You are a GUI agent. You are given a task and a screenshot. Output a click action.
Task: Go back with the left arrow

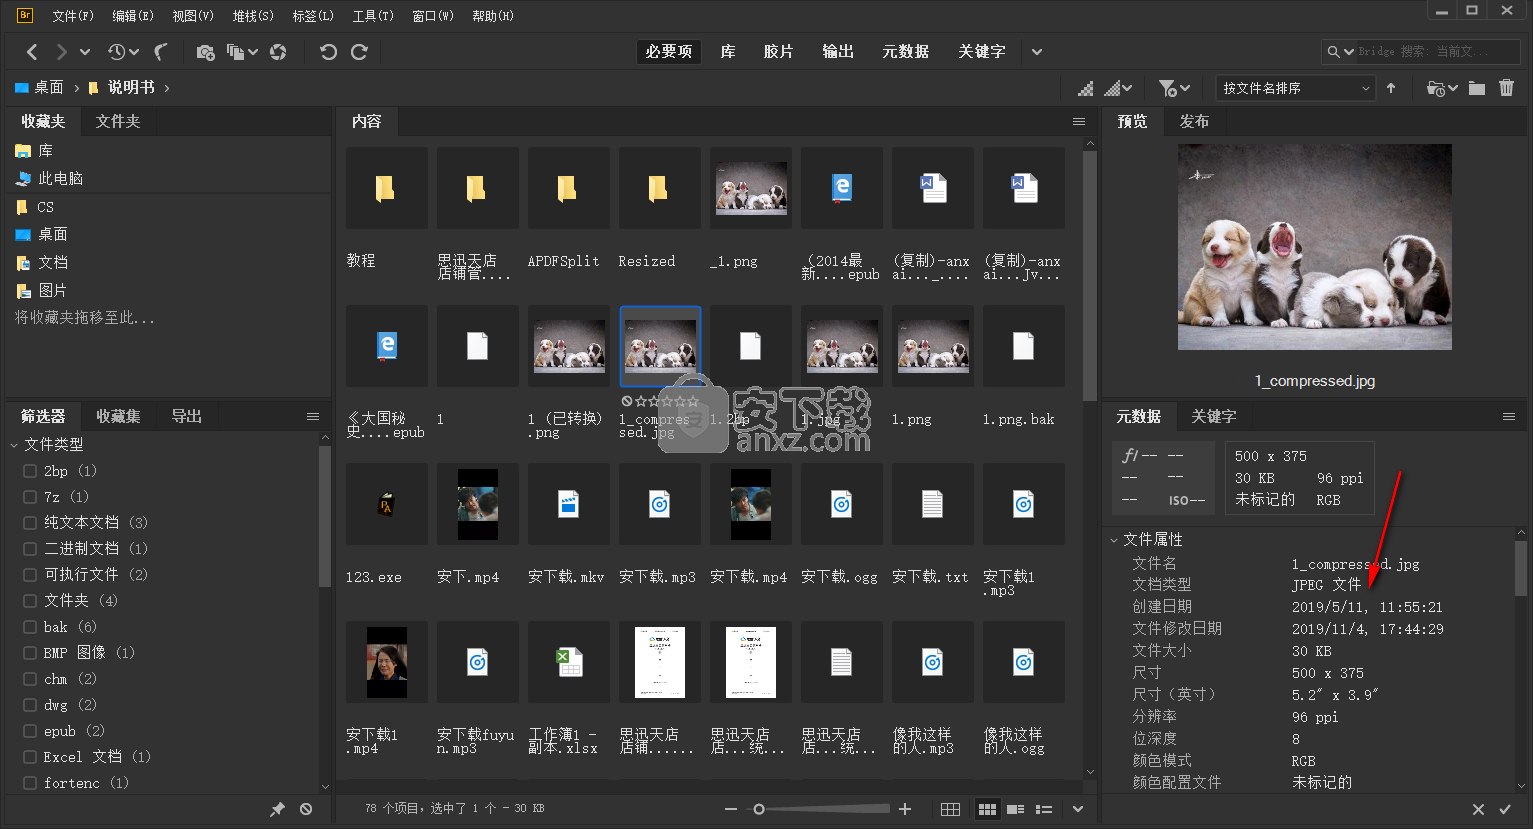pos(32,52)
